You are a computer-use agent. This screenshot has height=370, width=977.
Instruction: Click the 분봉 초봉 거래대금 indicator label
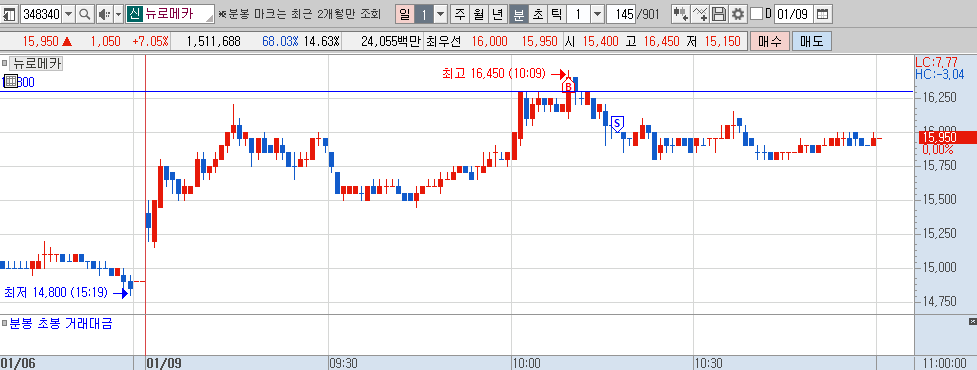[61, 323]
